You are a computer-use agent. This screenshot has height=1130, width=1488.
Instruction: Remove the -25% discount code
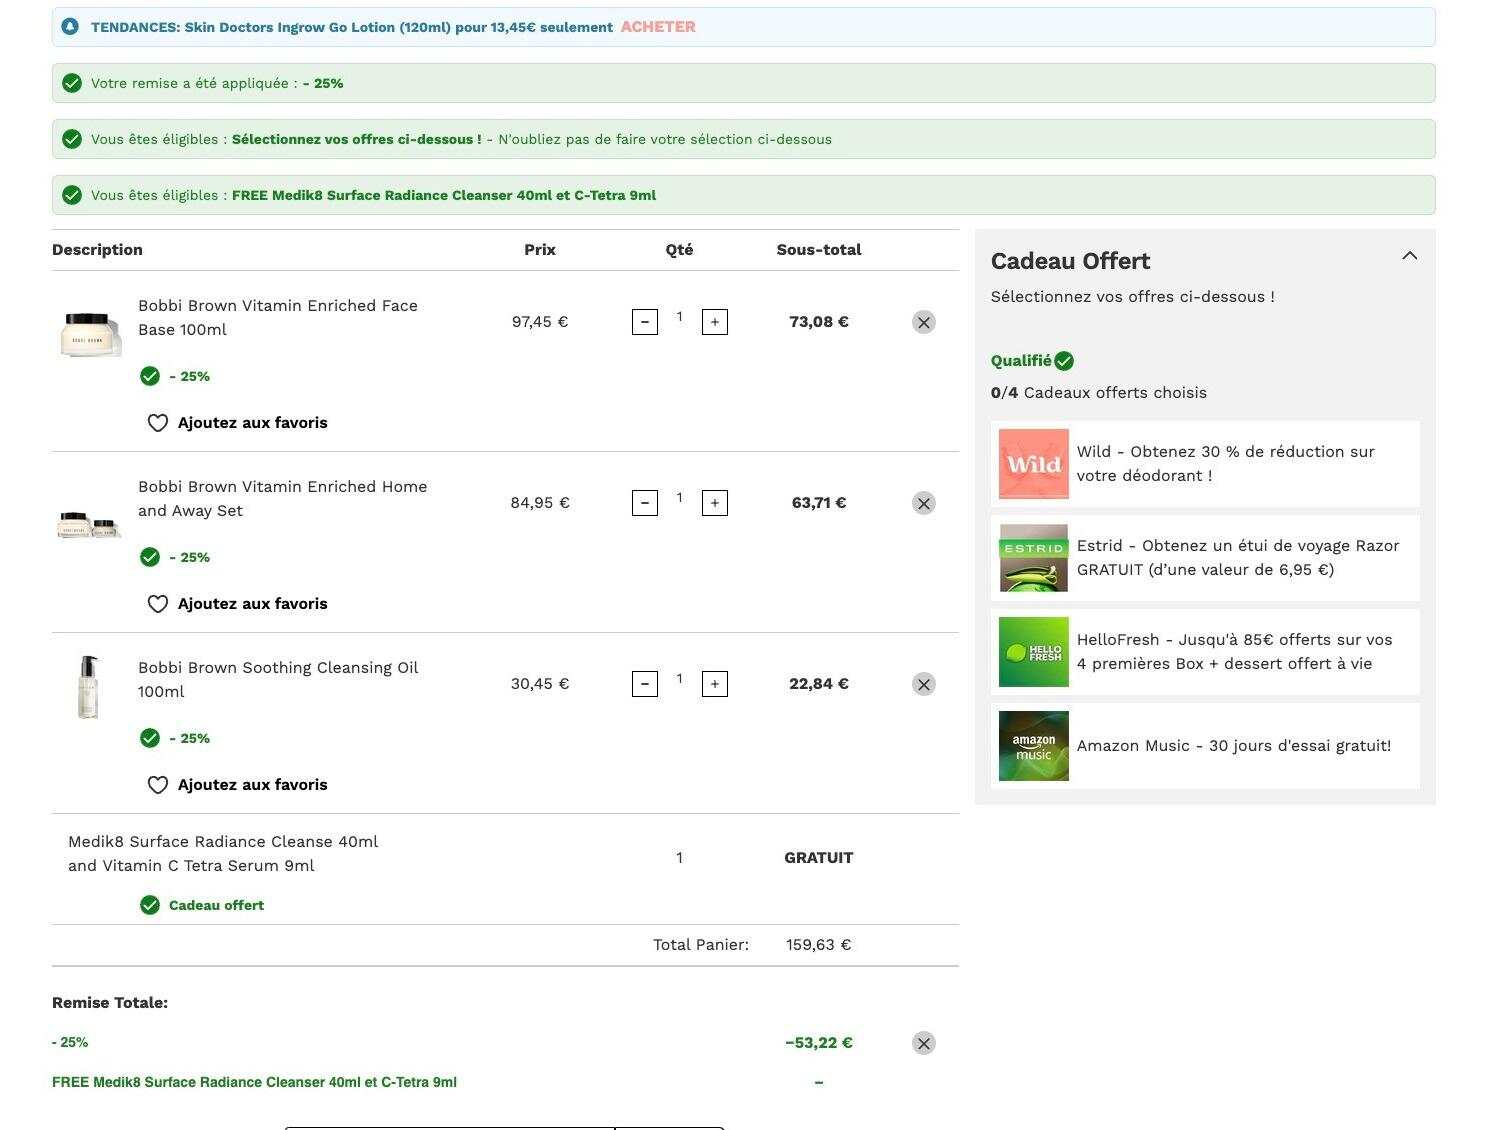click(x=924, y=1043)
